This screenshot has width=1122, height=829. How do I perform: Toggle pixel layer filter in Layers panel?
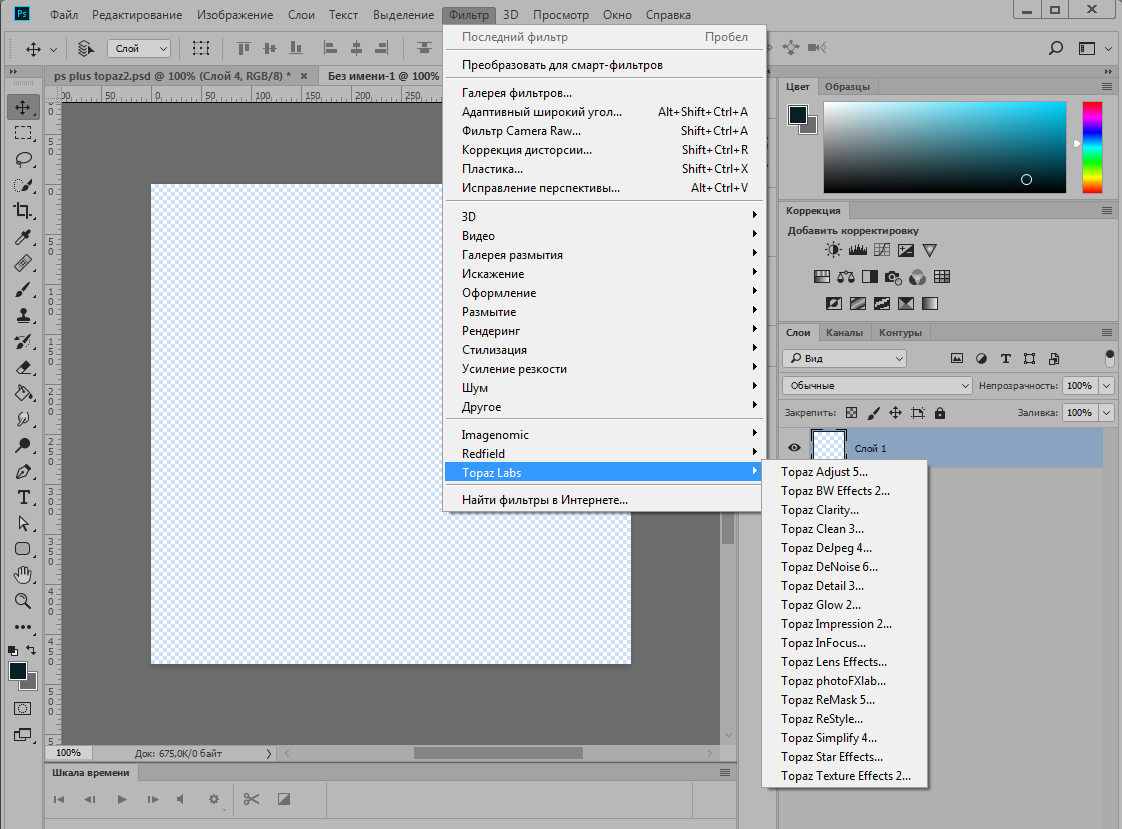pyautogui.click(x=957, y=358)
